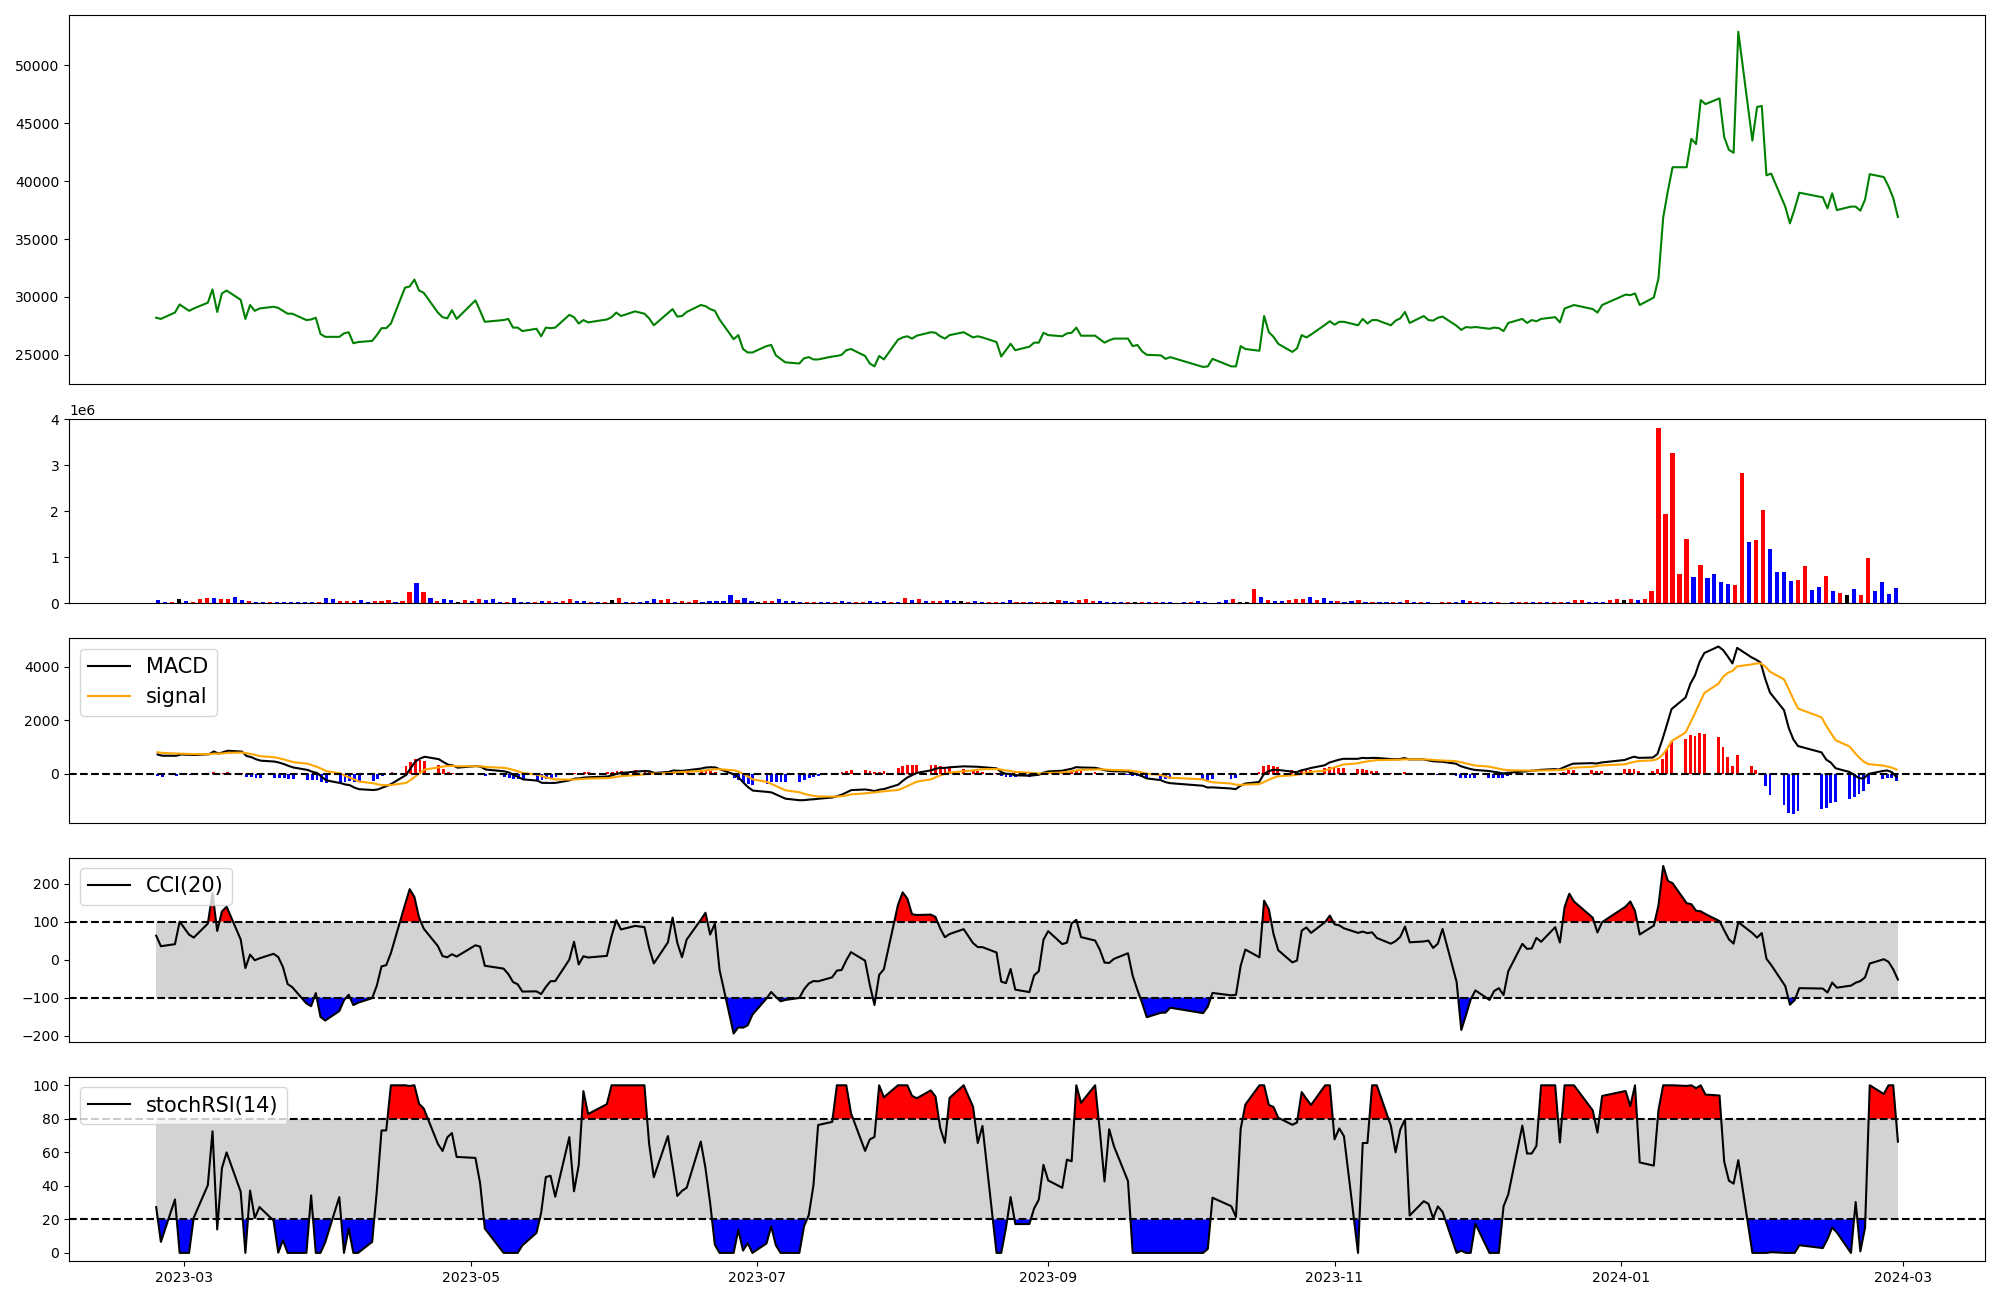Click the -200 tick on CCI axis
2000x1300 pixels.
pyautogui.click(x=42, y=1036)
